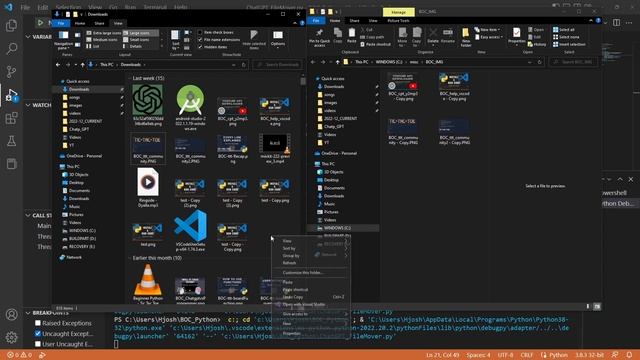Open Manage gear icon in VS Code
Viewport: 640px width, 360px height.
pyautogui.click(x=11, y=337)
